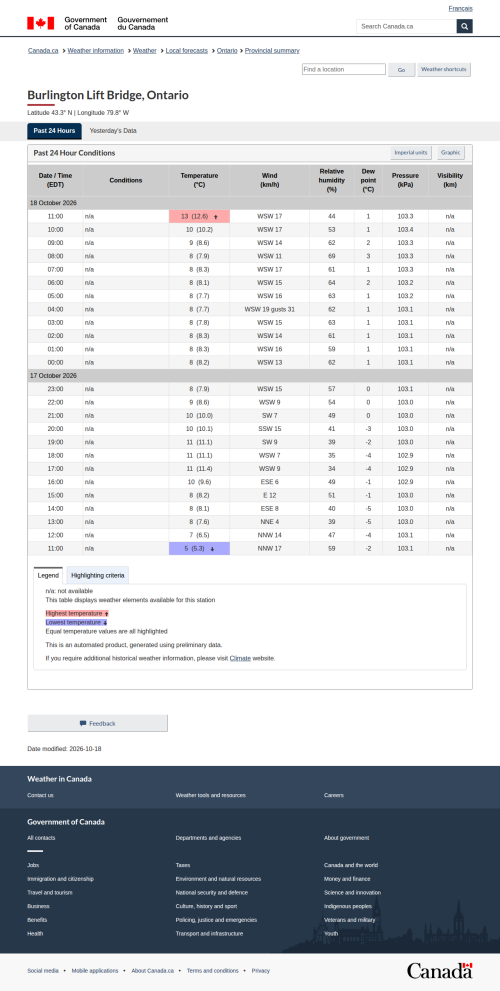Open Careers footer link
The image size is (500, 991).
coord(334,795)
